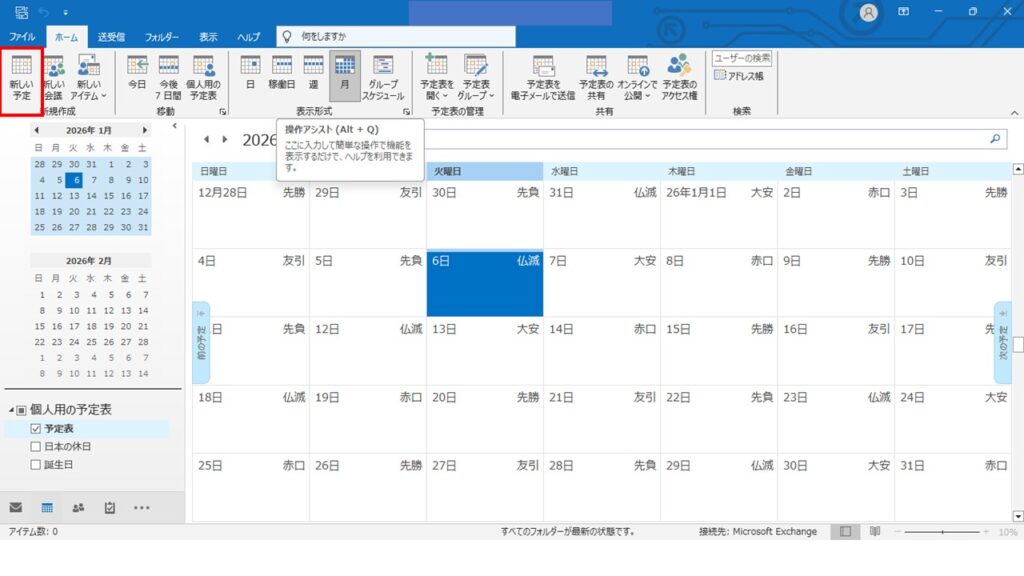This screenshot has width=1024, height=576.
Task: Click the アドレス帳 (Address Book) button
Action: pos(741,76)
